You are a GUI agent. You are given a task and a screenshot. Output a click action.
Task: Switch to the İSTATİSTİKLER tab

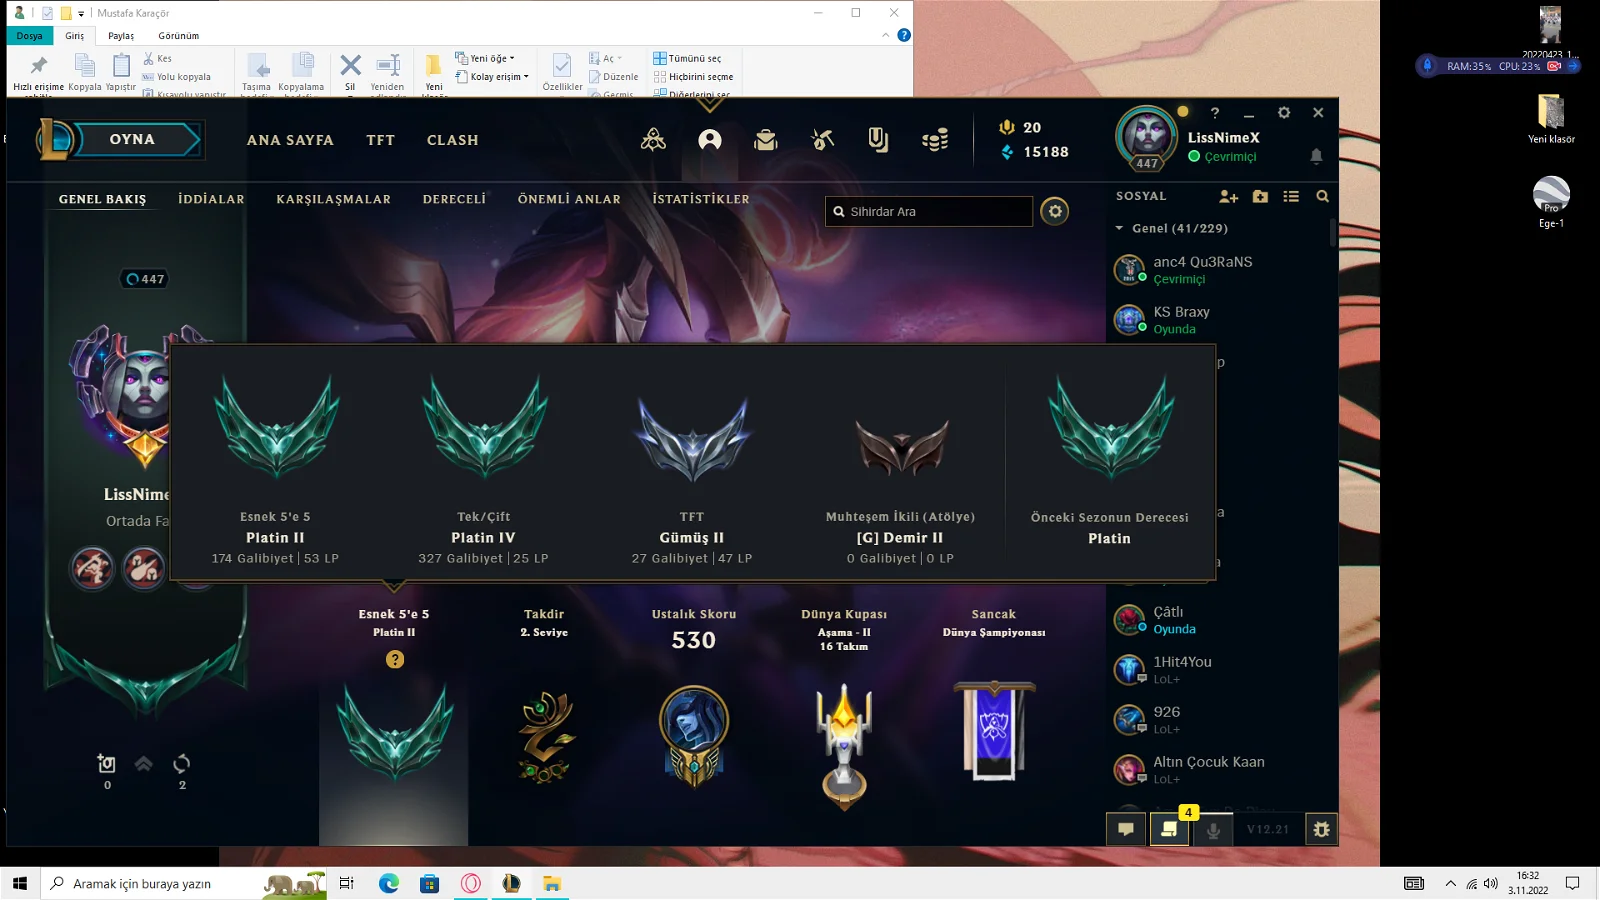click(700, 199)
